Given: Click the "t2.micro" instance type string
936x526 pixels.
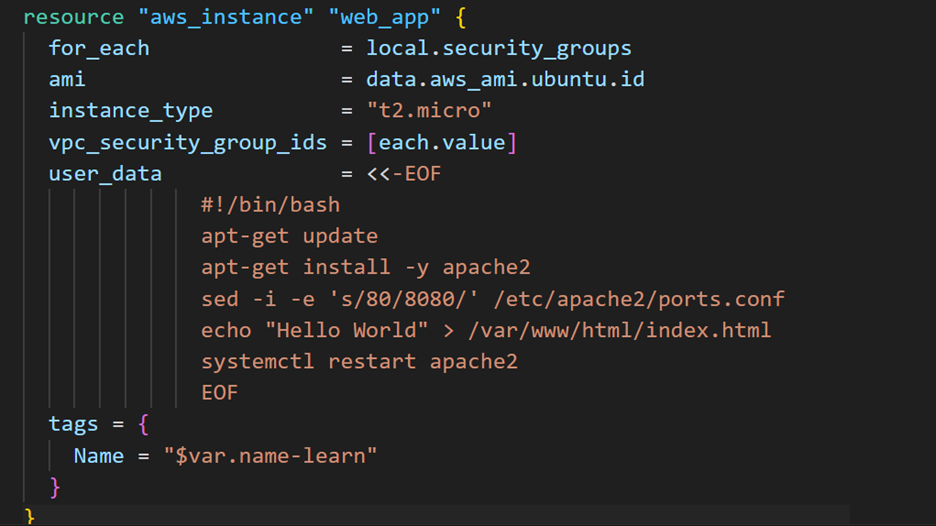Looking at the screenshot, I should tap(429, 110).
